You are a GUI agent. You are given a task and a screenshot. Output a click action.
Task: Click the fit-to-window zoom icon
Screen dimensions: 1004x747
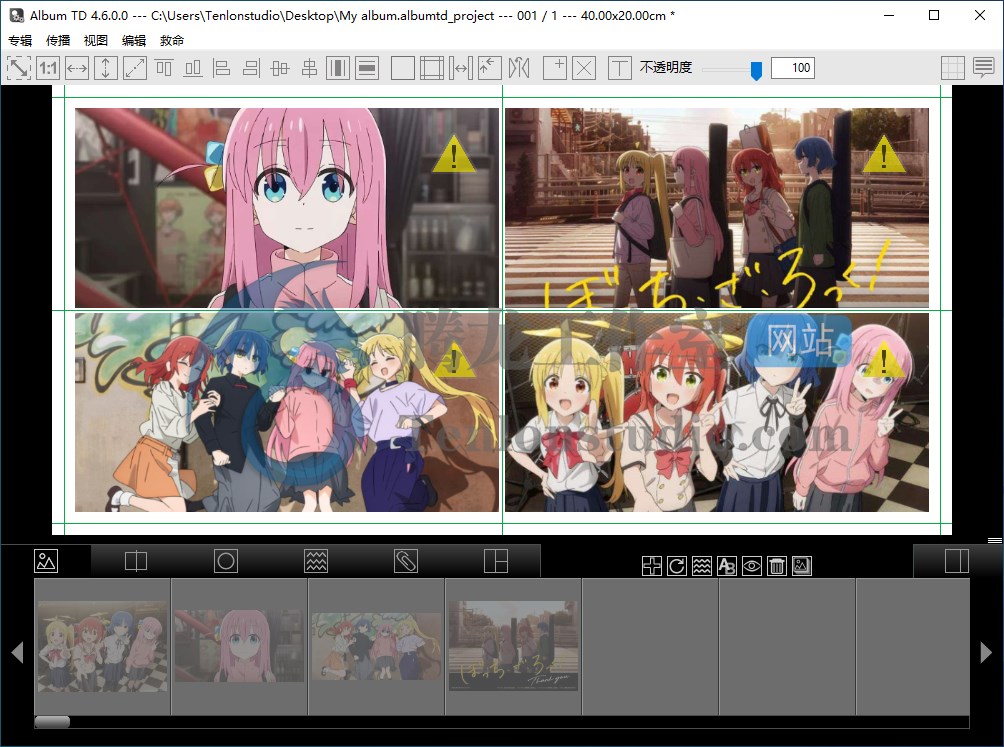point(19,68)
